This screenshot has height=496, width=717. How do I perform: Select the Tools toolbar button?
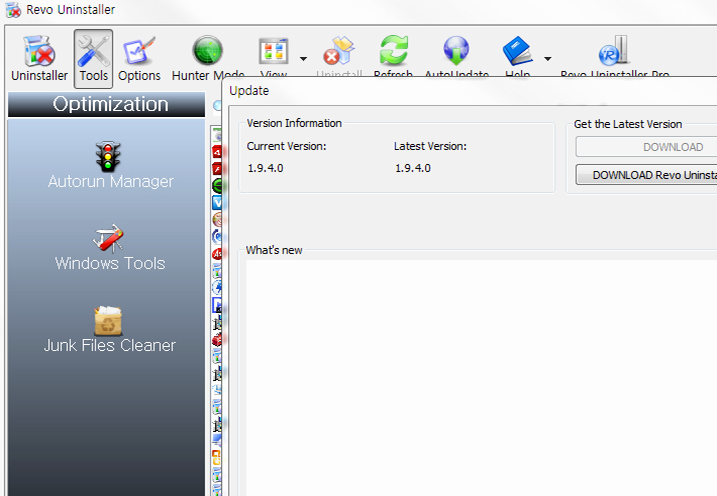pyautogui.click(x=93, y=59)
